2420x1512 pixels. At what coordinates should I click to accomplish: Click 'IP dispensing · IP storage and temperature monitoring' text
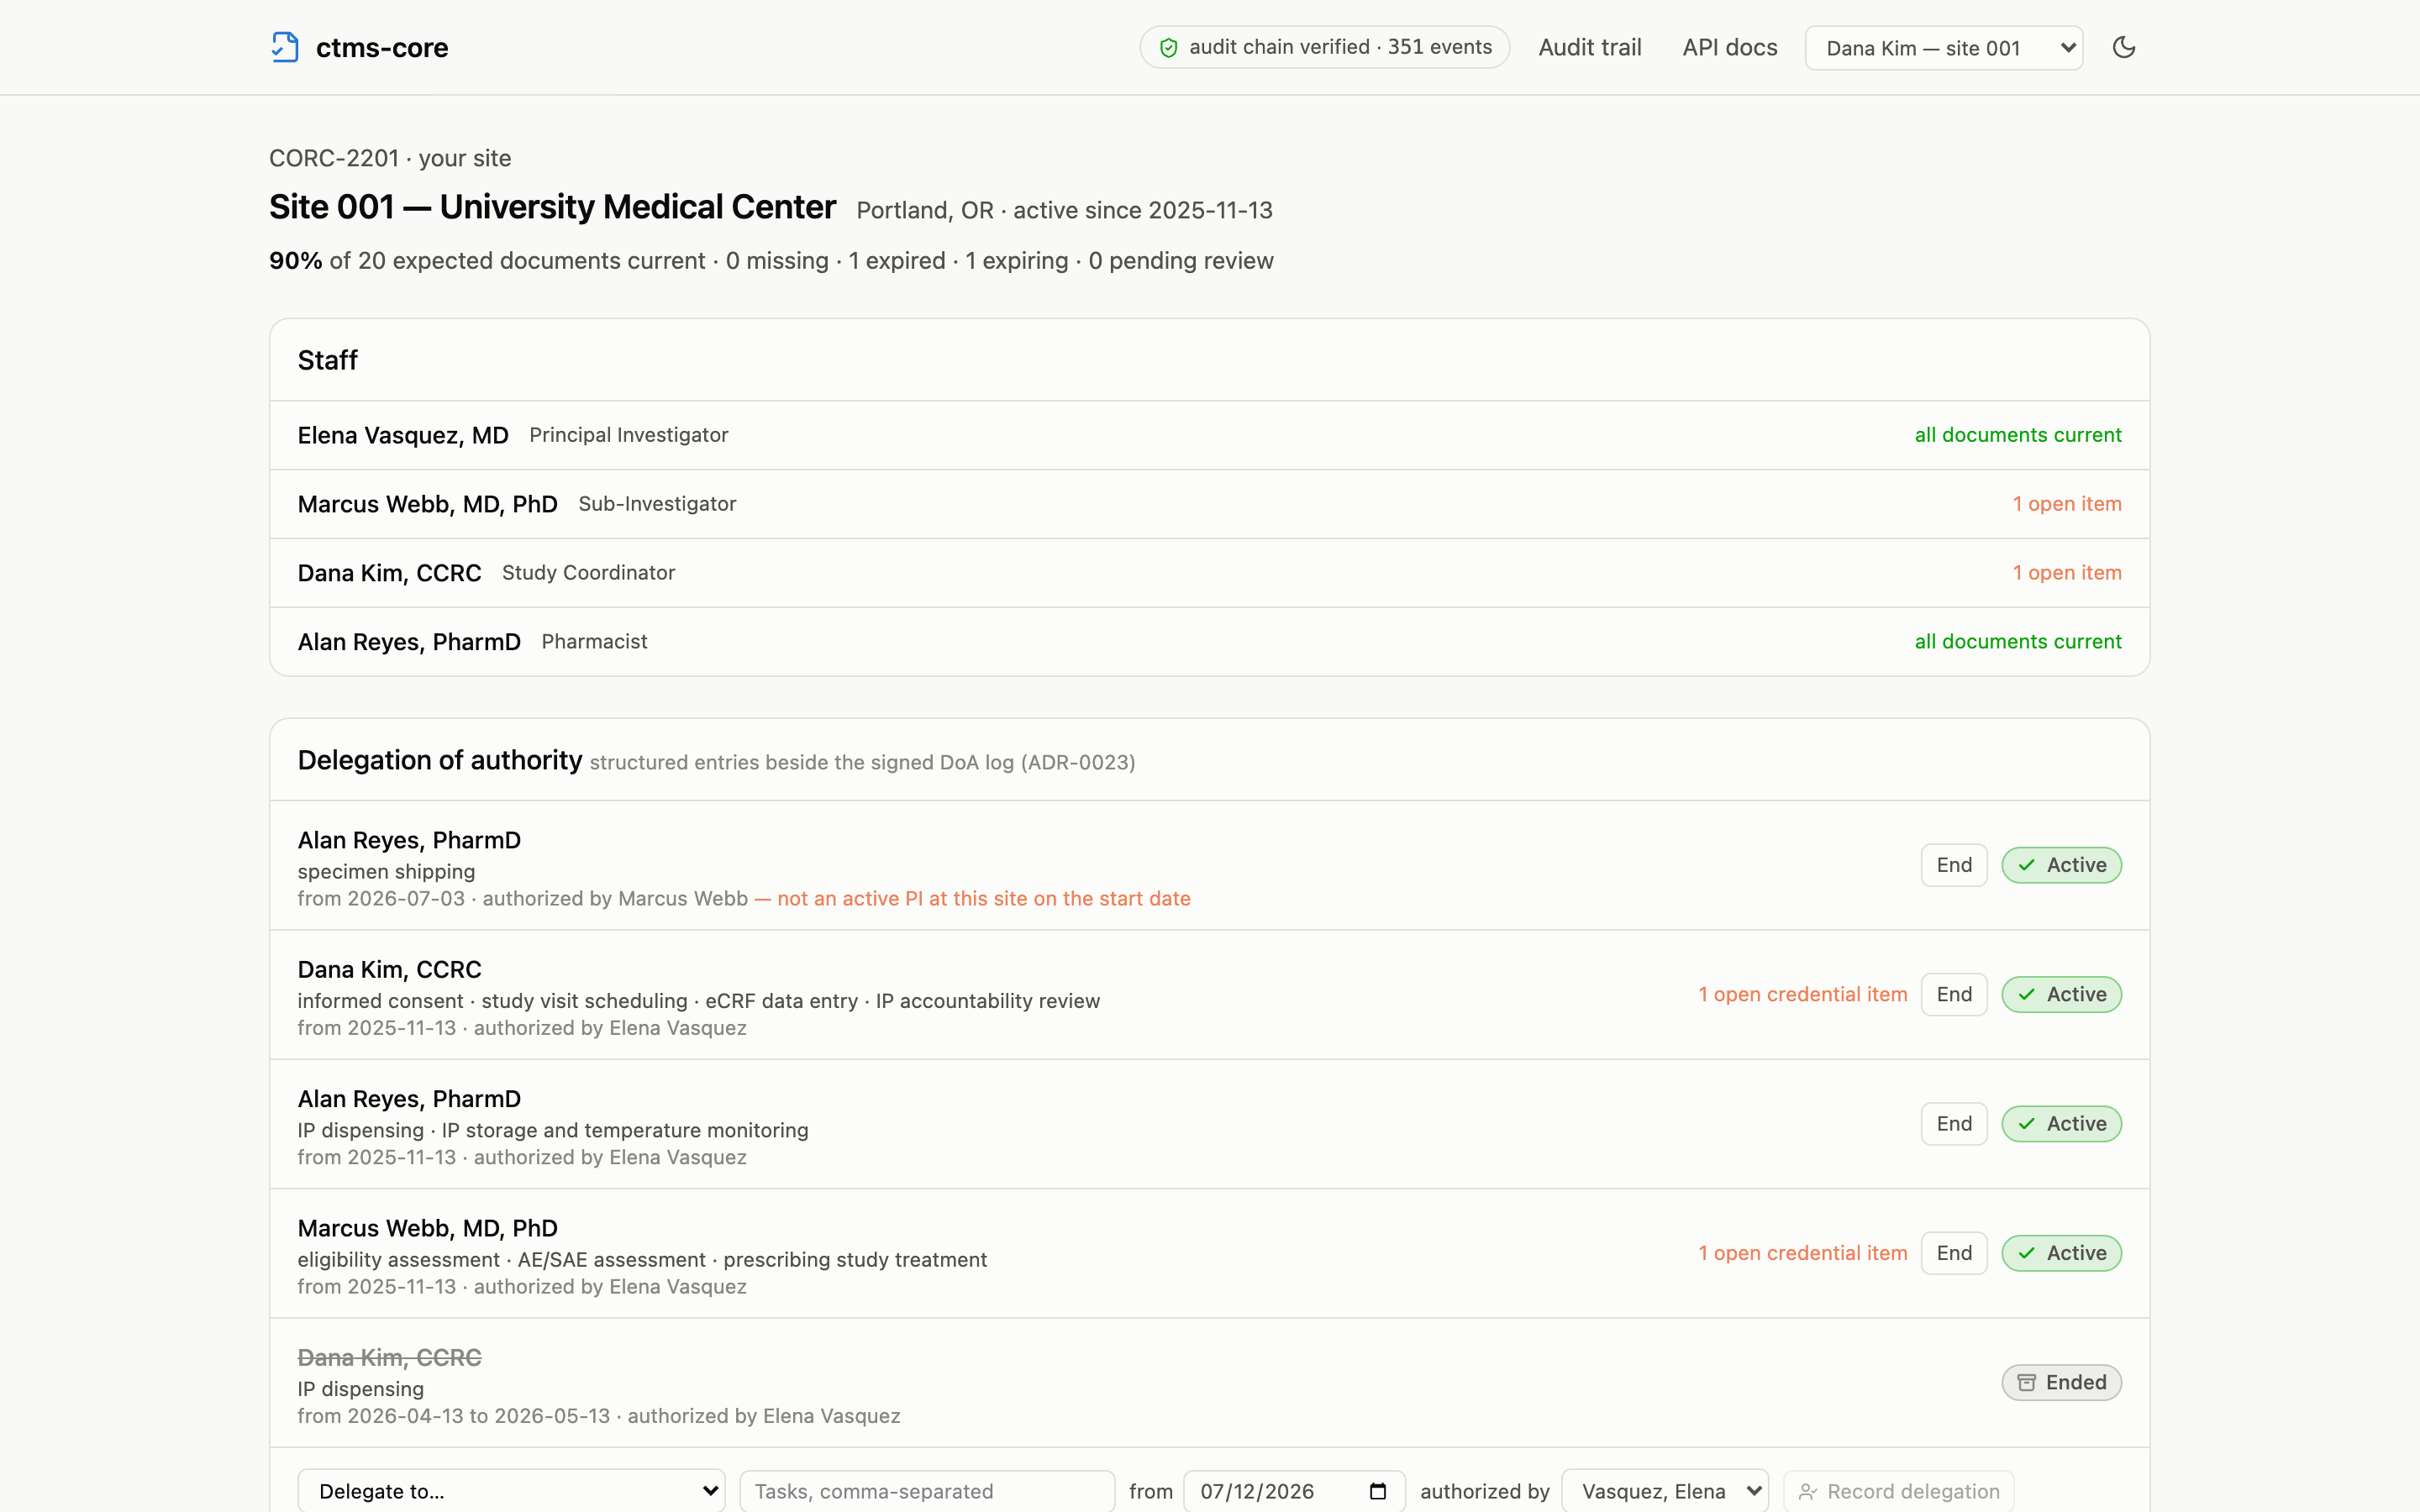pyautogui.click(x=553, y=1130)
